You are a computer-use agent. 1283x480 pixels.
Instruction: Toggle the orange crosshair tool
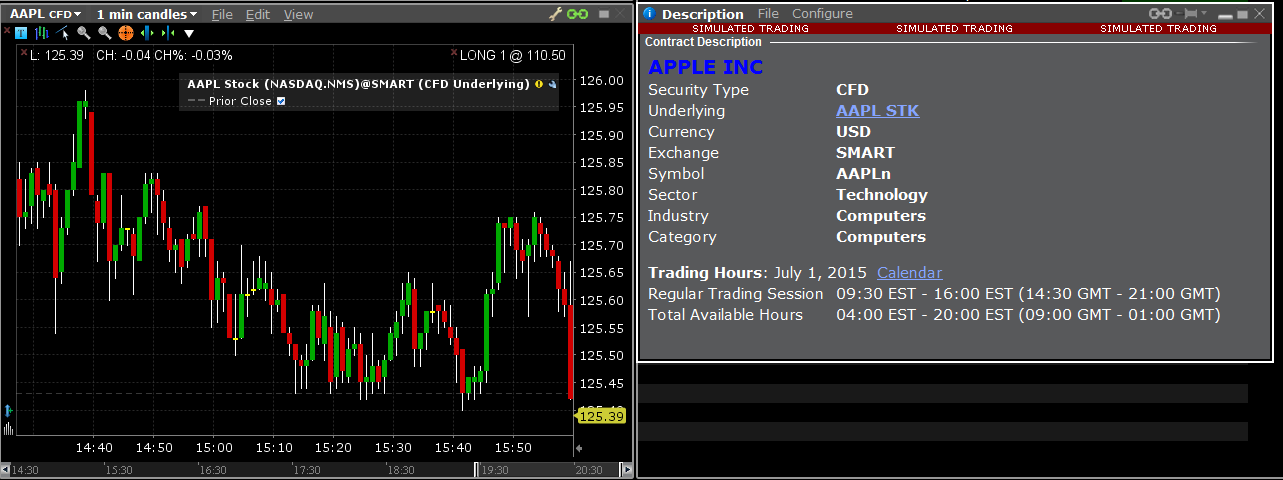tap(126, 33)
